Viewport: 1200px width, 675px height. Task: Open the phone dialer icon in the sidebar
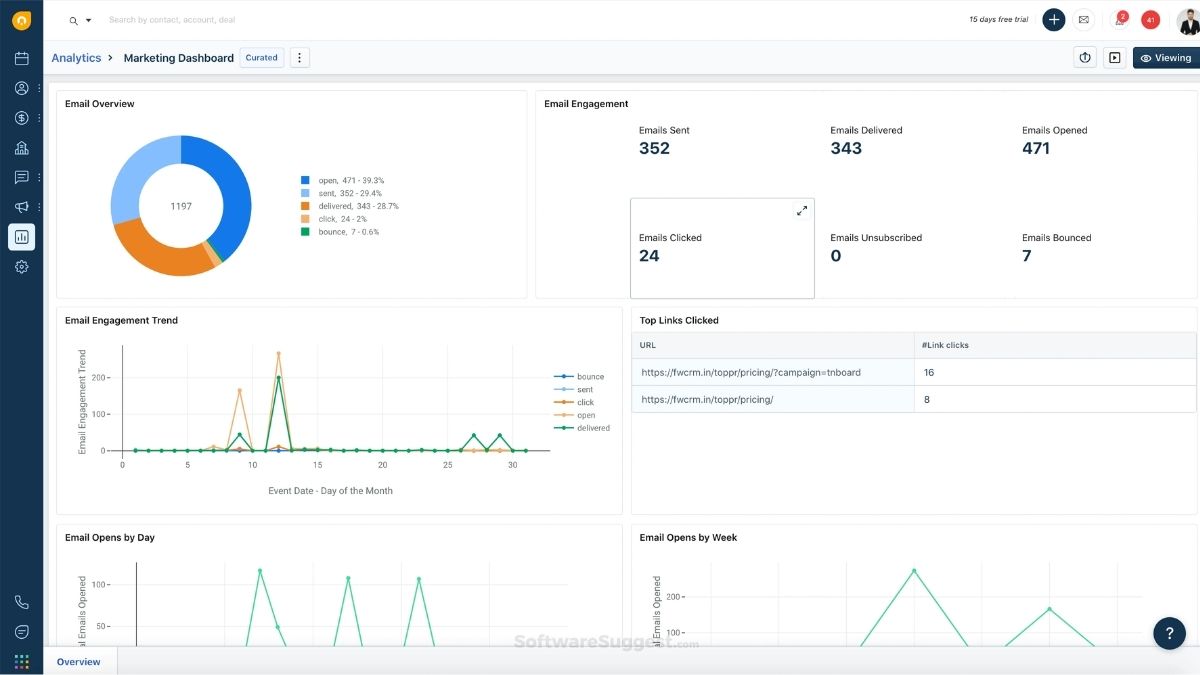[22, 601]
